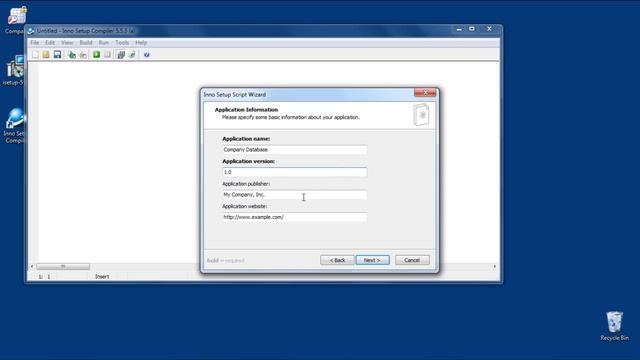Click the Application name input field
The width and height of the screenshot is (640, 360).
click(x=294, y=150)
